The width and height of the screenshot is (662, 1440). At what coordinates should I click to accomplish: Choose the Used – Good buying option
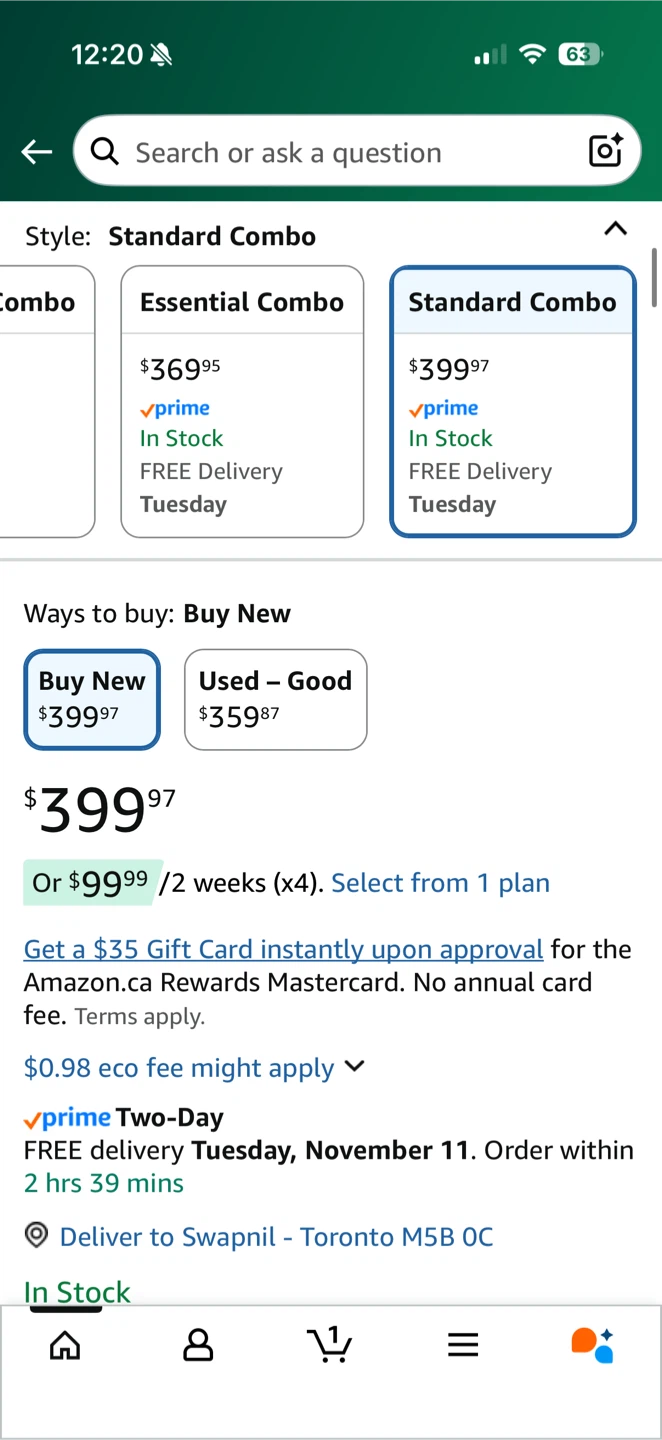pyautogui.click(x=275, y=699)
